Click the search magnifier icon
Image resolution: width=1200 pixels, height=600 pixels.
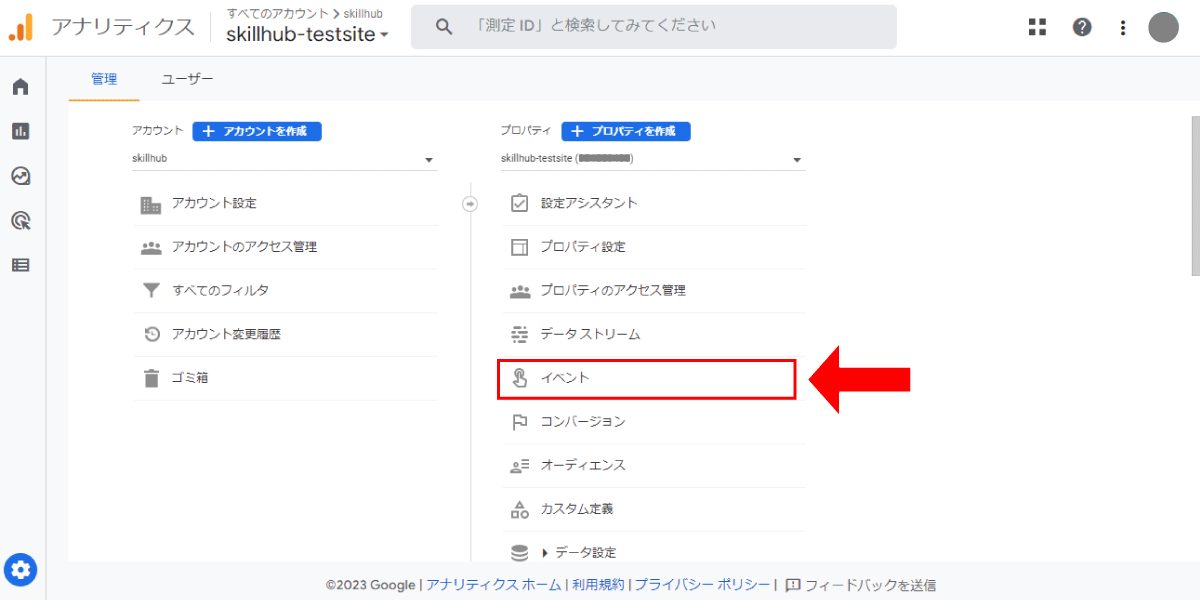446,27
